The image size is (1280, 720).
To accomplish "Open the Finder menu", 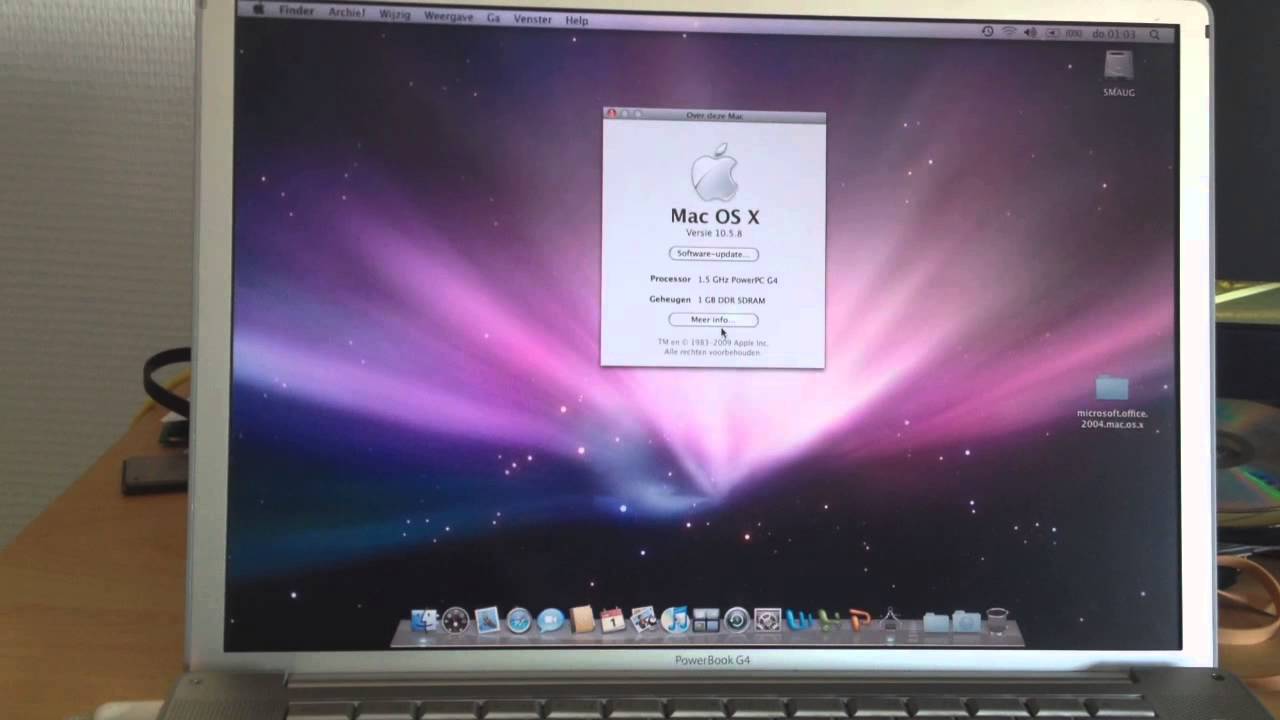I will click(296, 11).
